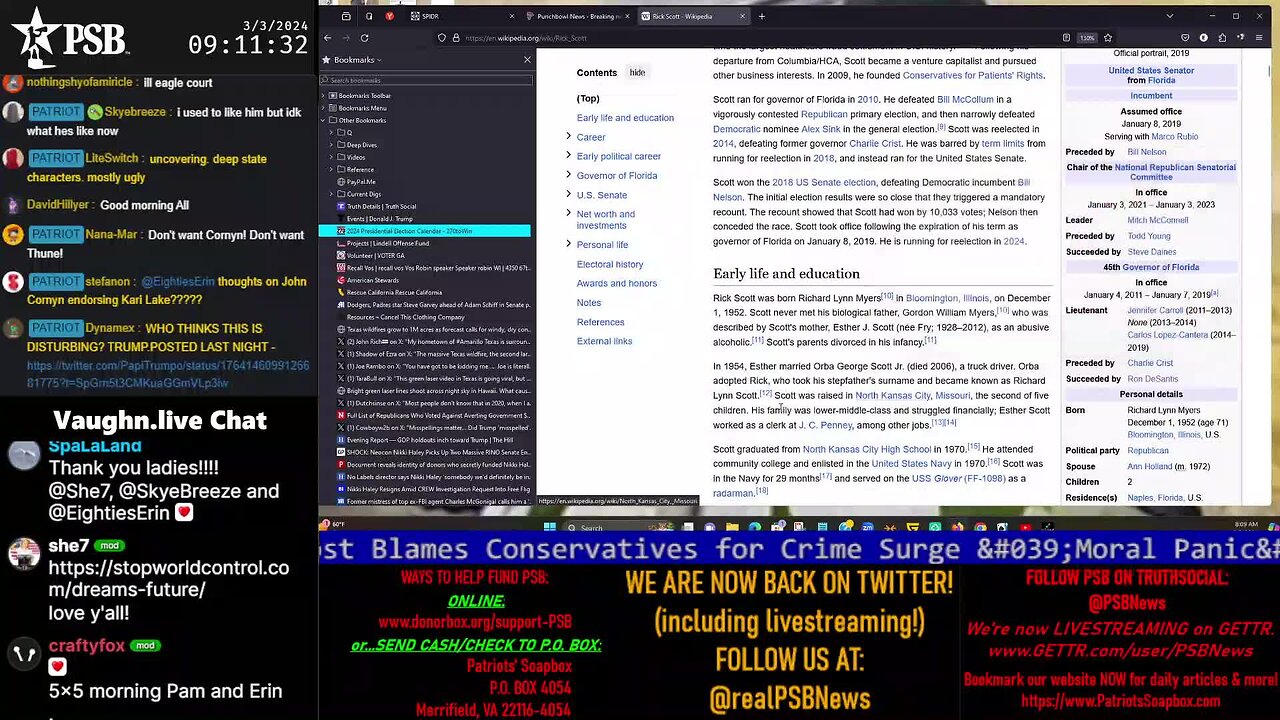
Task: Click the Search bookmarks field
Action: 425,80
